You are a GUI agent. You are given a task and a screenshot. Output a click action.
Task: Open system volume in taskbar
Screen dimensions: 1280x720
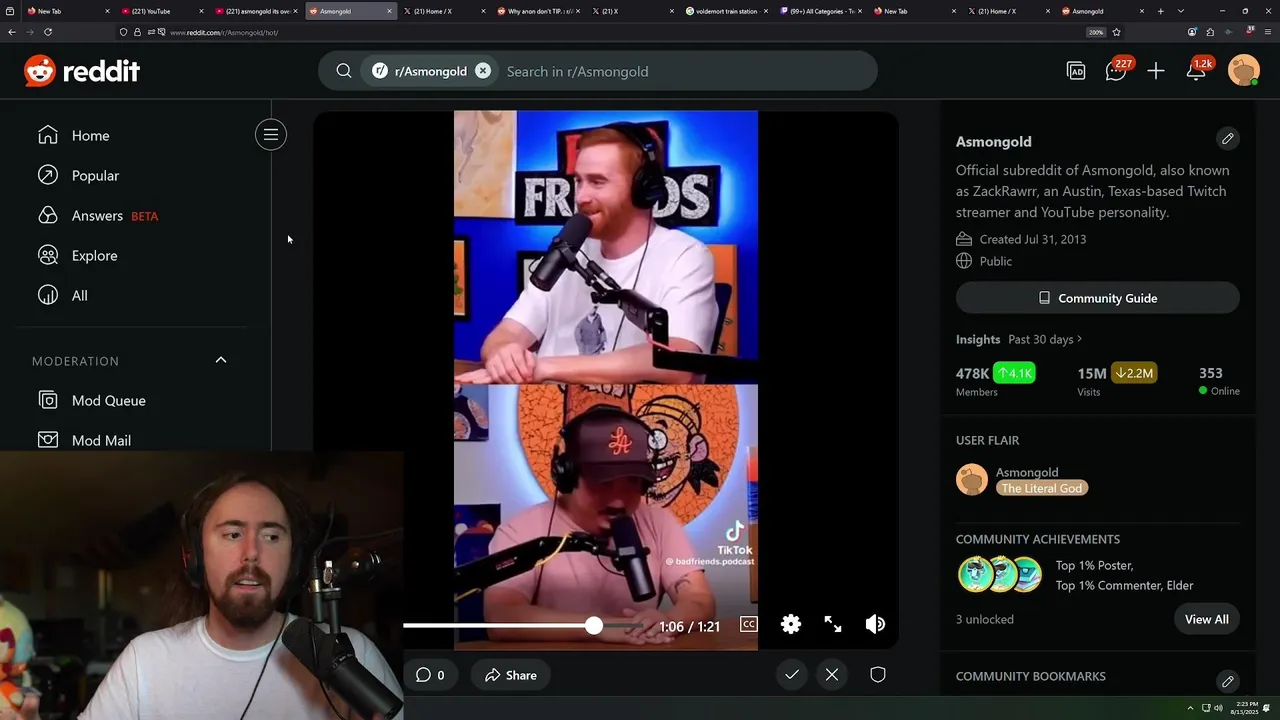click(1218, 708)
